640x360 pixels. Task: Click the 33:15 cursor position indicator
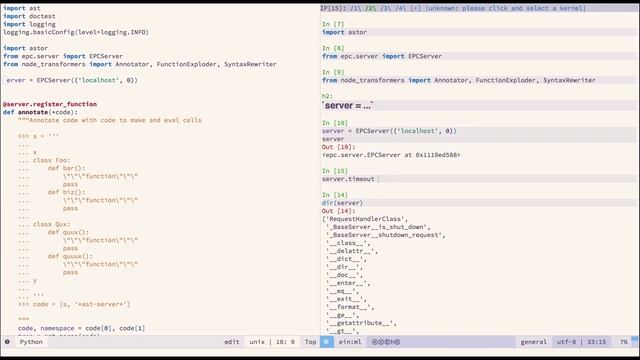pos(596,342)
